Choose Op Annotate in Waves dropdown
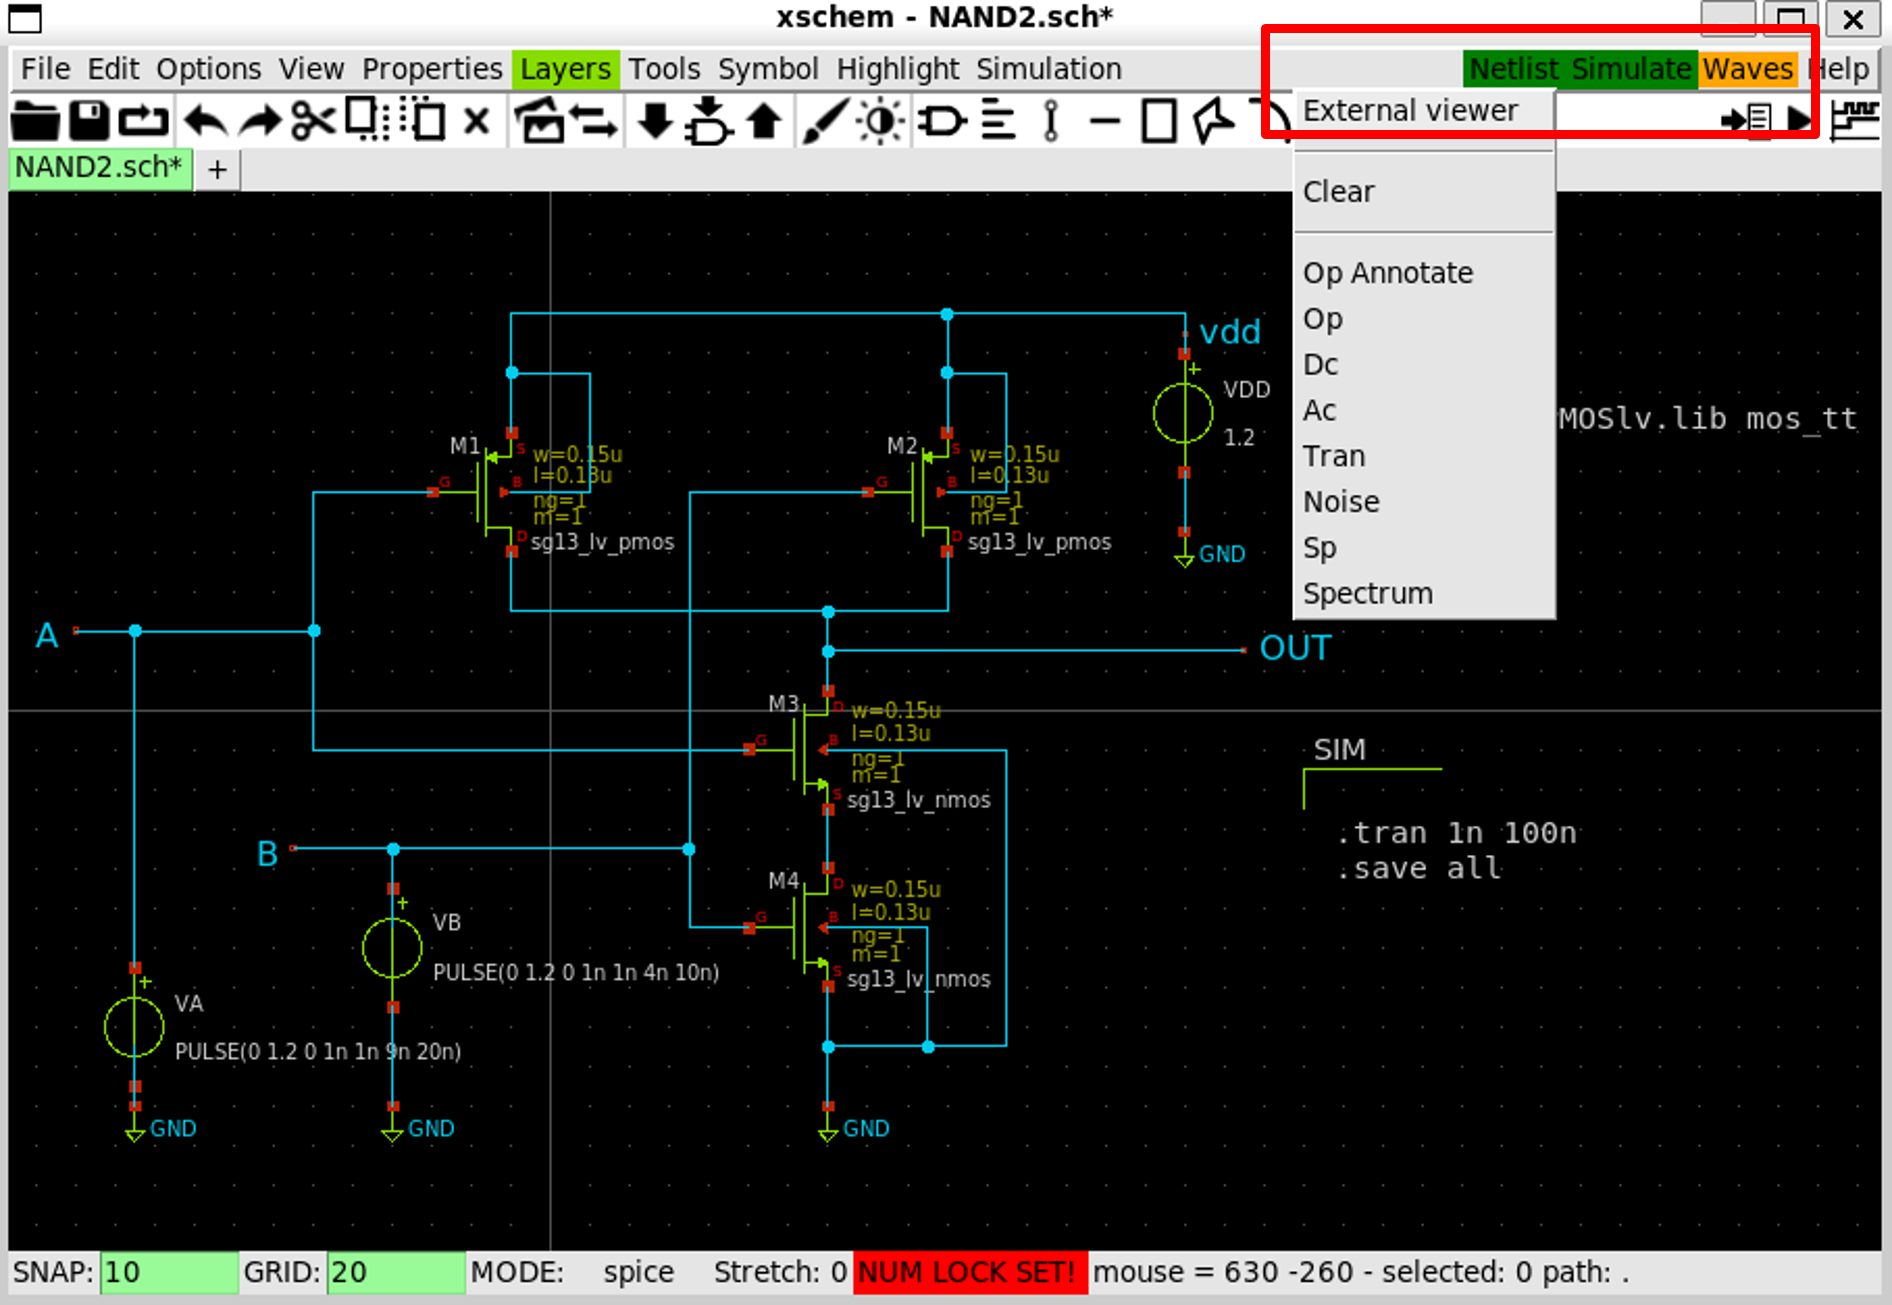 [x=1387, y=273]
